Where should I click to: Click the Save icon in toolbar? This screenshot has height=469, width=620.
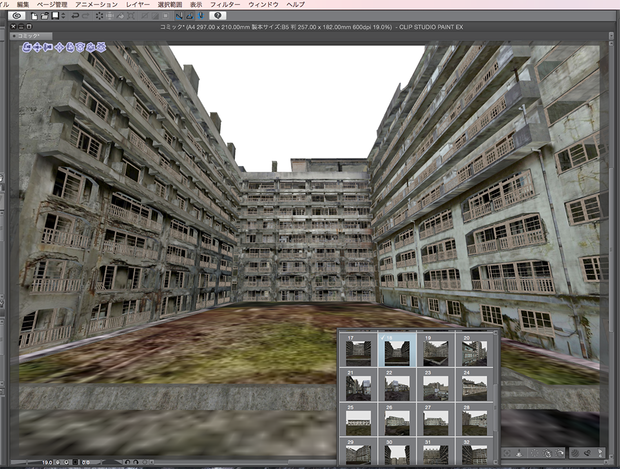(55, 16)
